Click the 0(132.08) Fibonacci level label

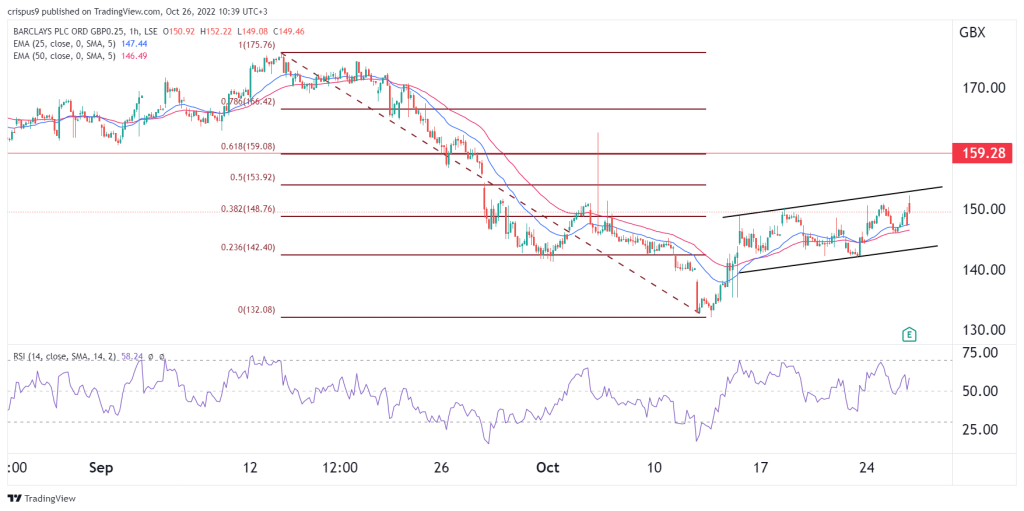[x=259, y=310]
